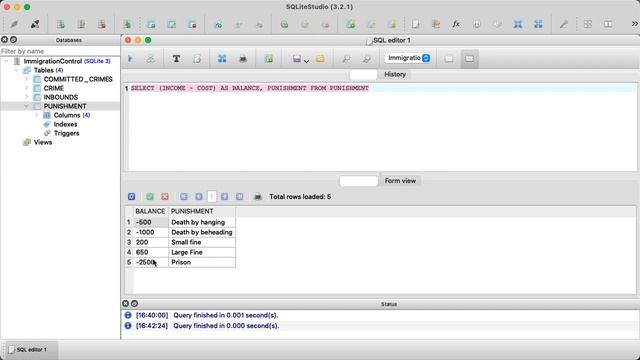Screen dimensions: 640x360
Task: Open a new SQL editor from main toolbar
Action: (415, 24)
